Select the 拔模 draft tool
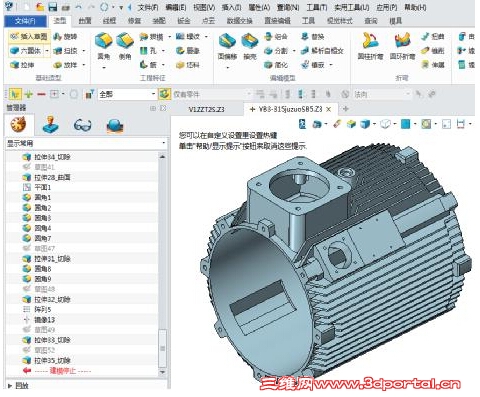 coord(151,36)
